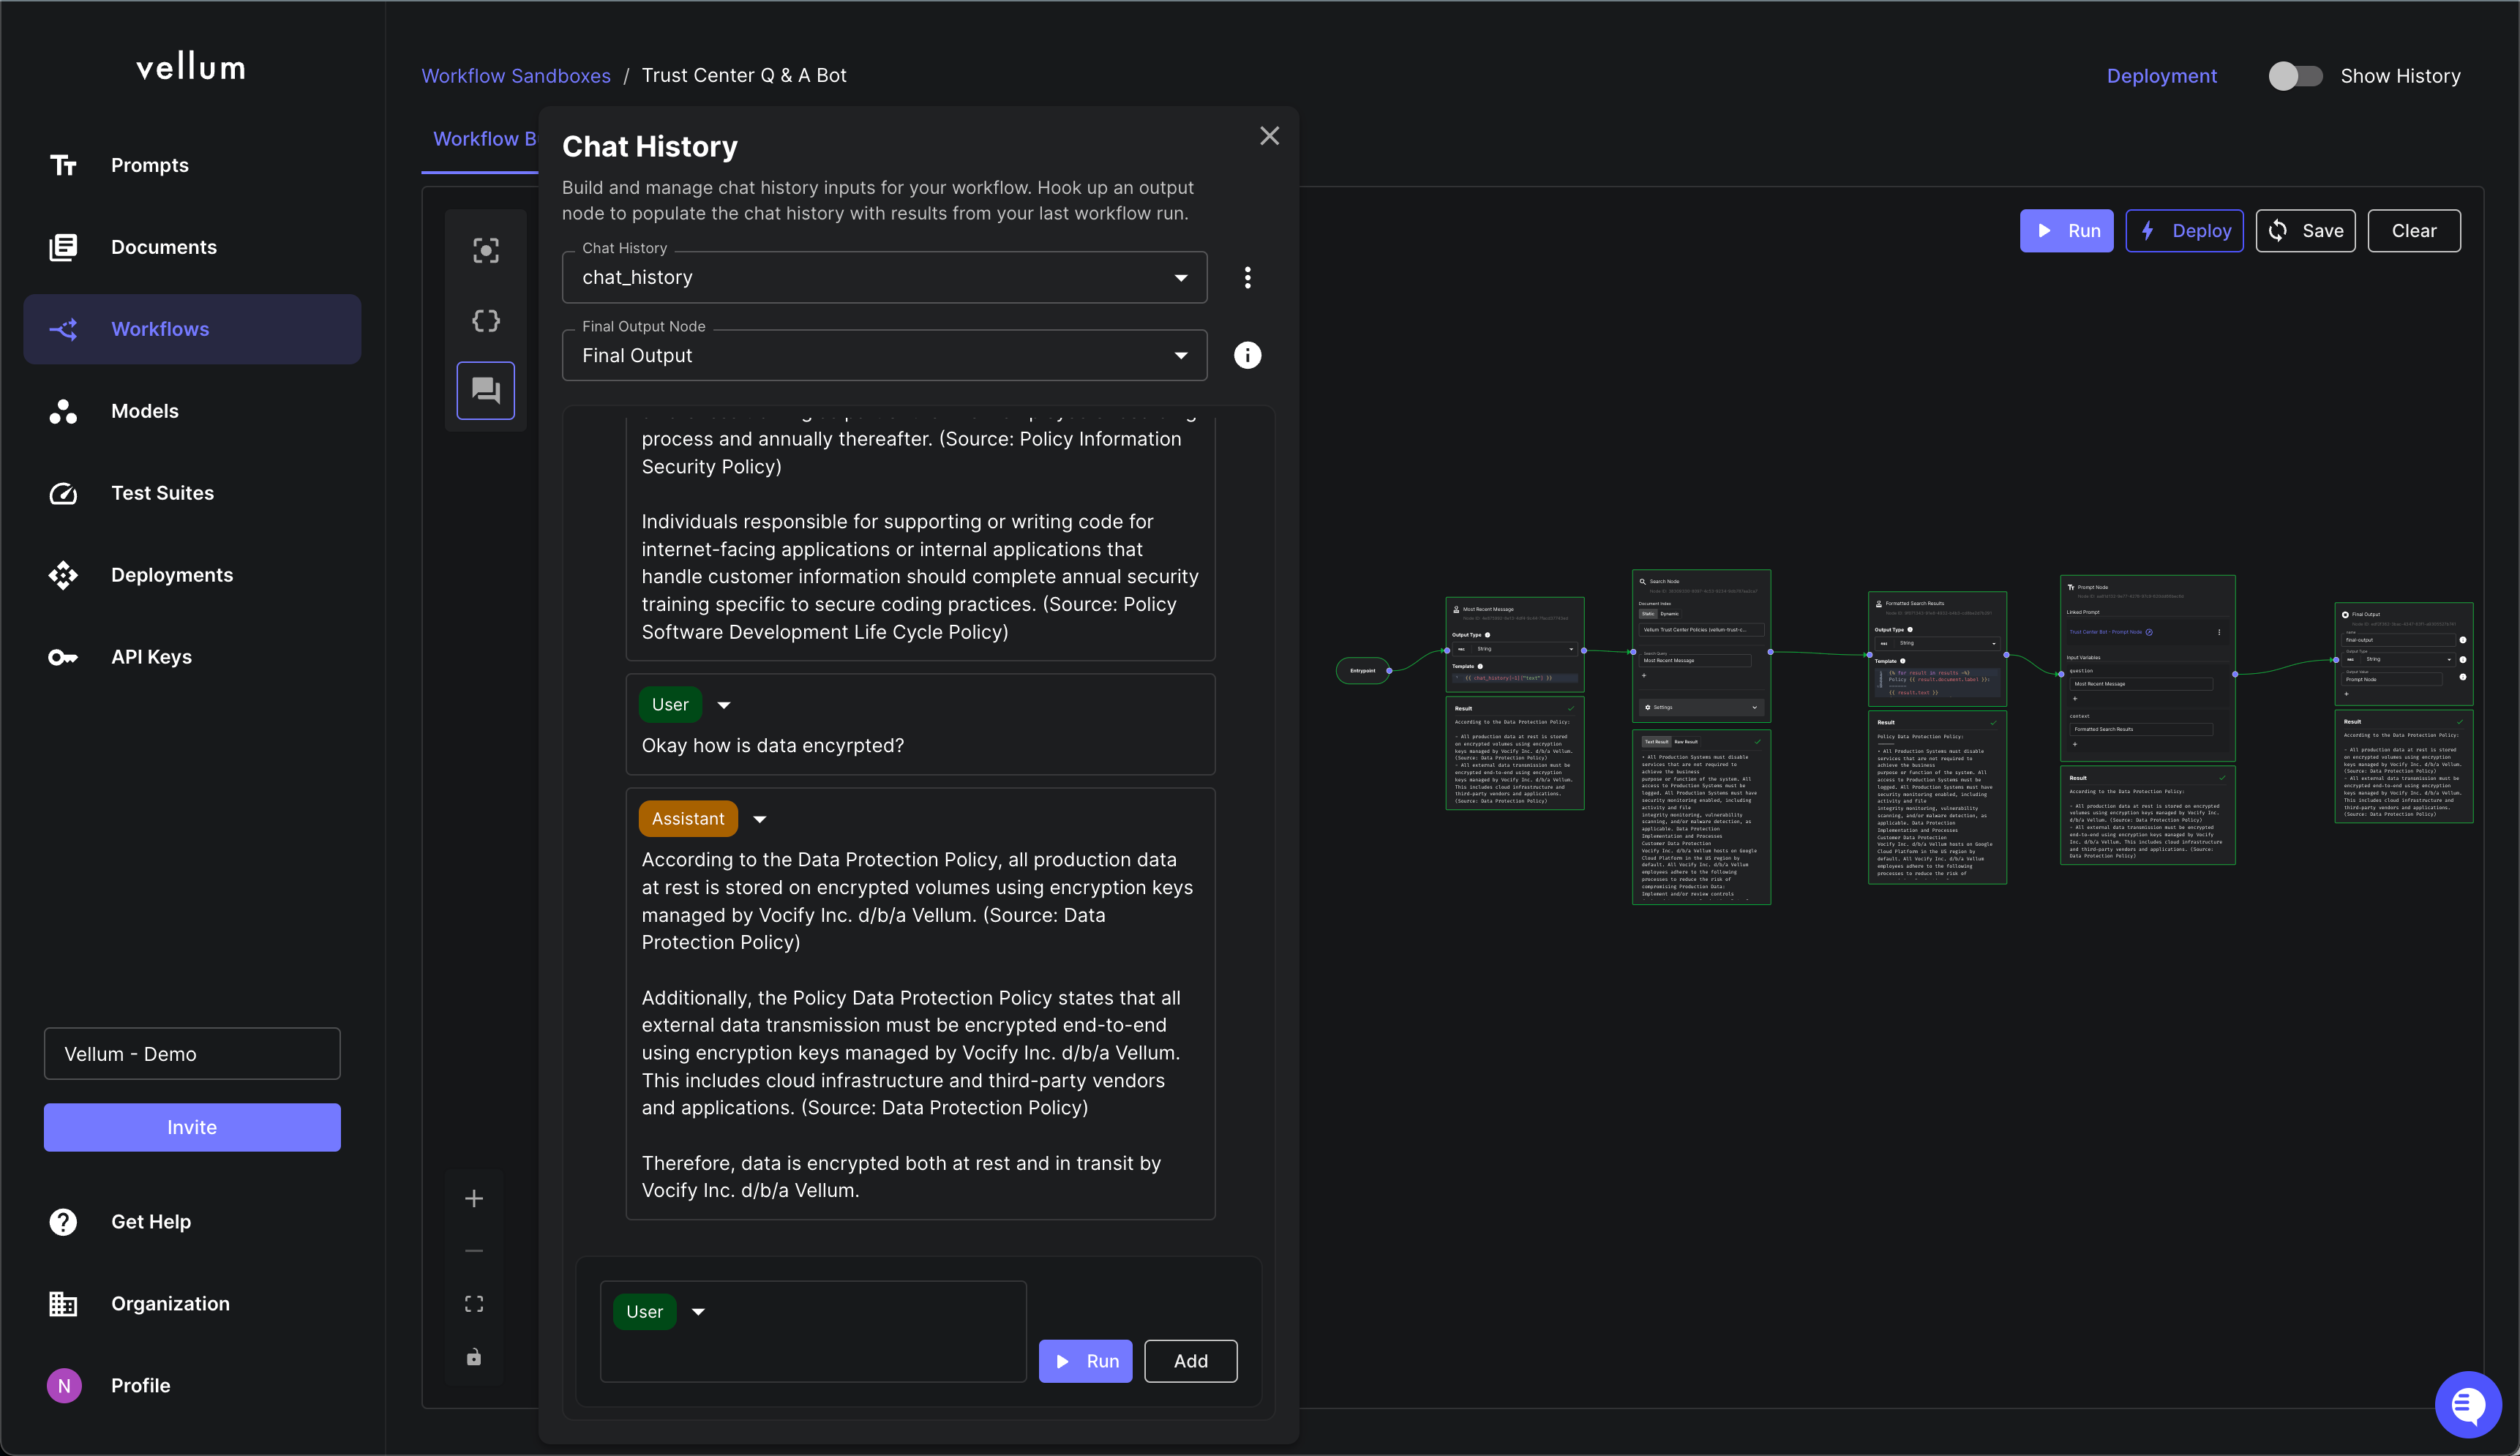Select the Workflows menu item
Image resolution: width=2520 pixels, height=1456 pixels.
pyautogui.click(x=192, y=329)
